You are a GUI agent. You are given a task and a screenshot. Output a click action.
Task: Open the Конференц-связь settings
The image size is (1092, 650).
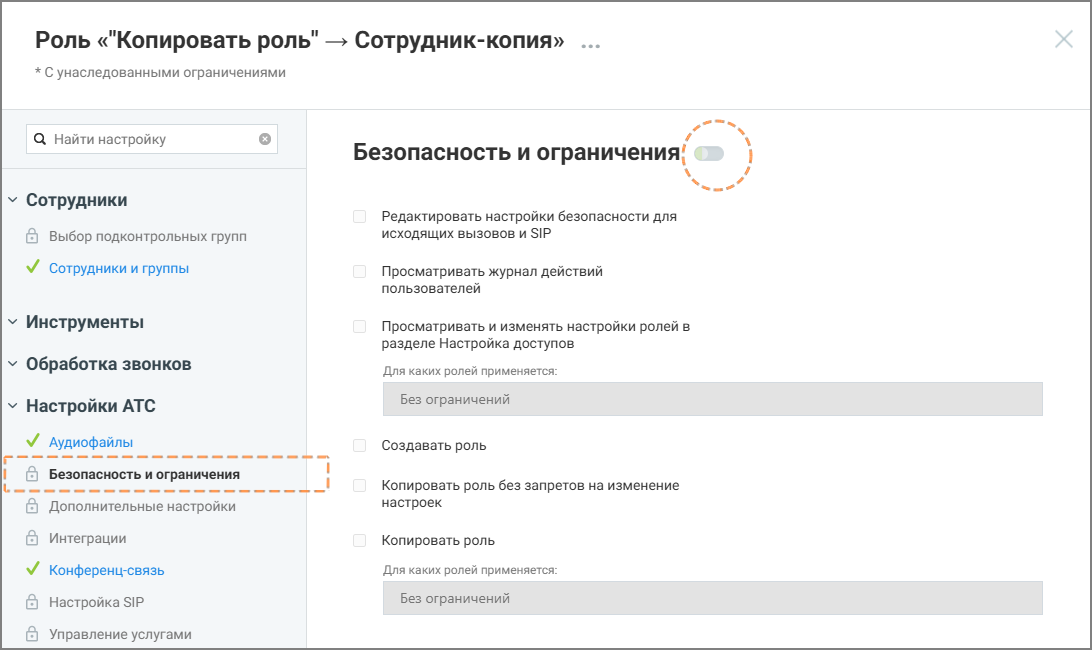107,570
